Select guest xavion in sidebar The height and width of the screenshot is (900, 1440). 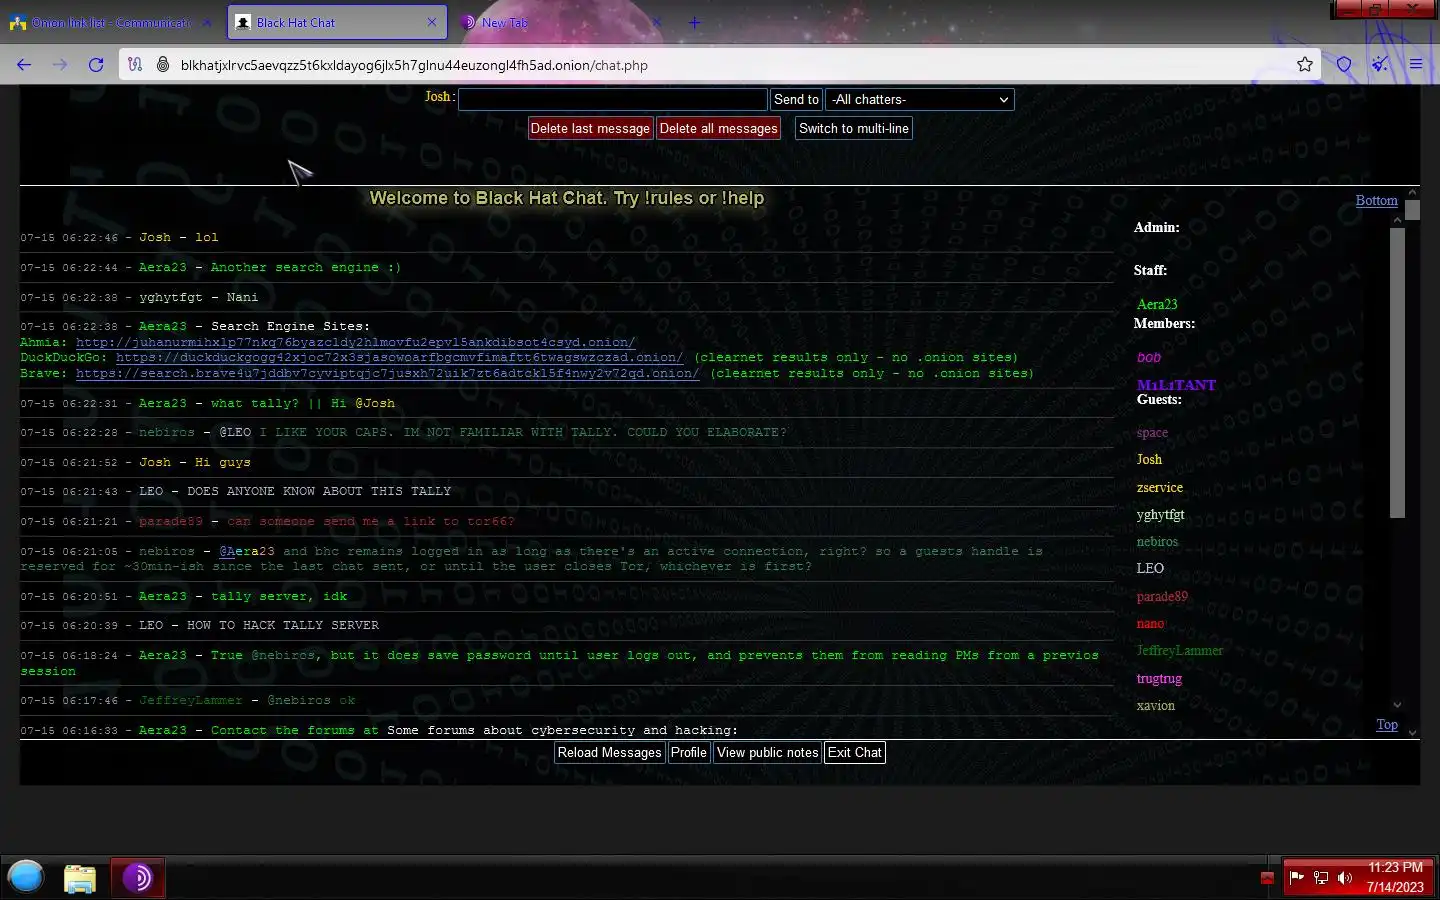1156,705
